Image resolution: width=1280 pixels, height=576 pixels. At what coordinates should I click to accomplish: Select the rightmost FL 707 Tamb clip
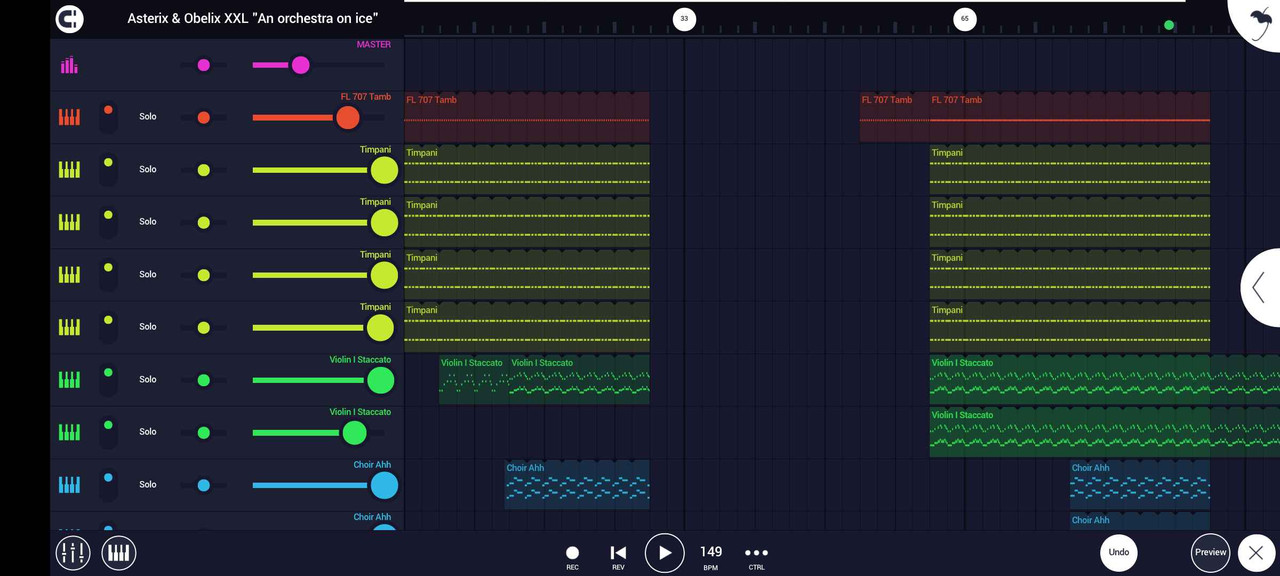[x=1070, y=117]
